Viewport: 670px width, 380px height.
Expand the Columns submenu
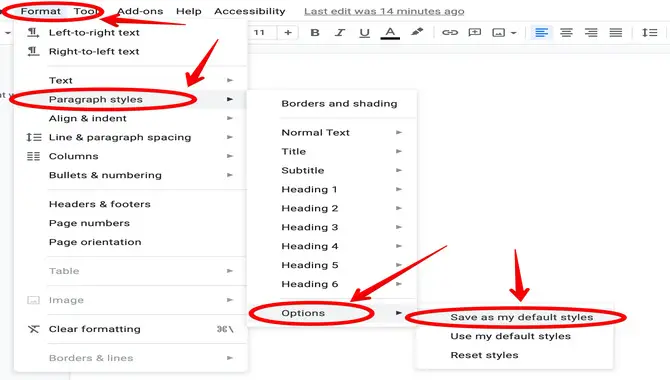pyautogui.click(x=130, y=156)
